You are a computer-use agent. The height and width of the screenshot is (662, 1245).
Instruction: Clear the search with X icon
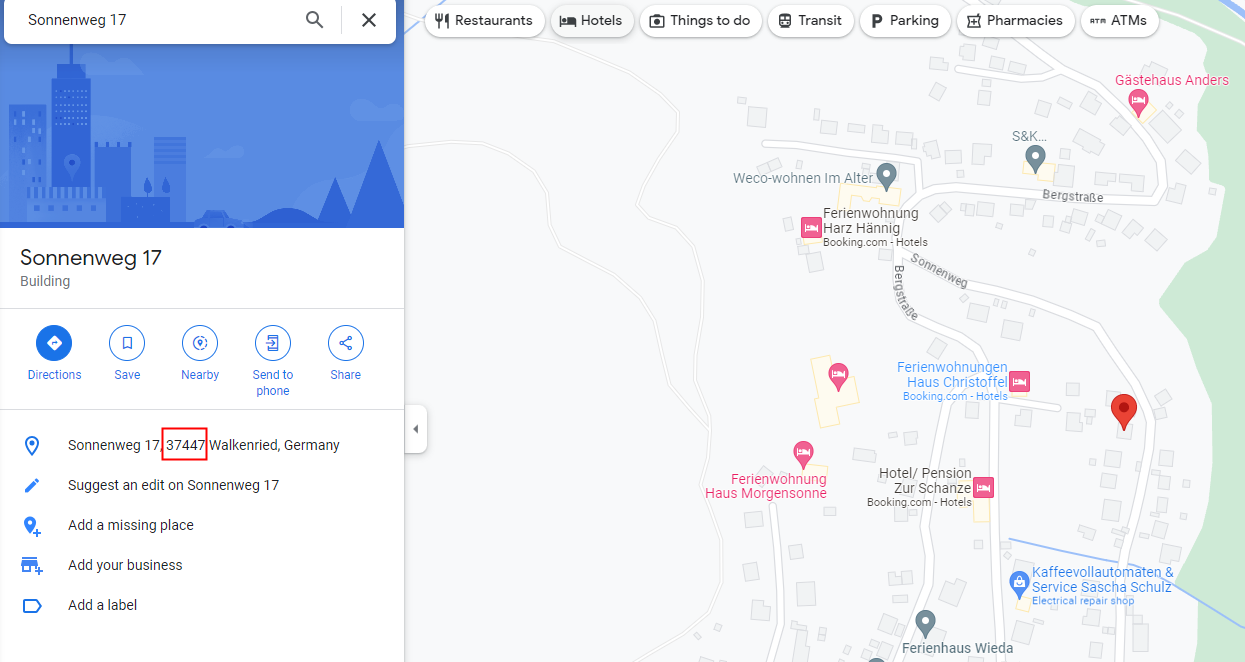(x=369, y=20)
